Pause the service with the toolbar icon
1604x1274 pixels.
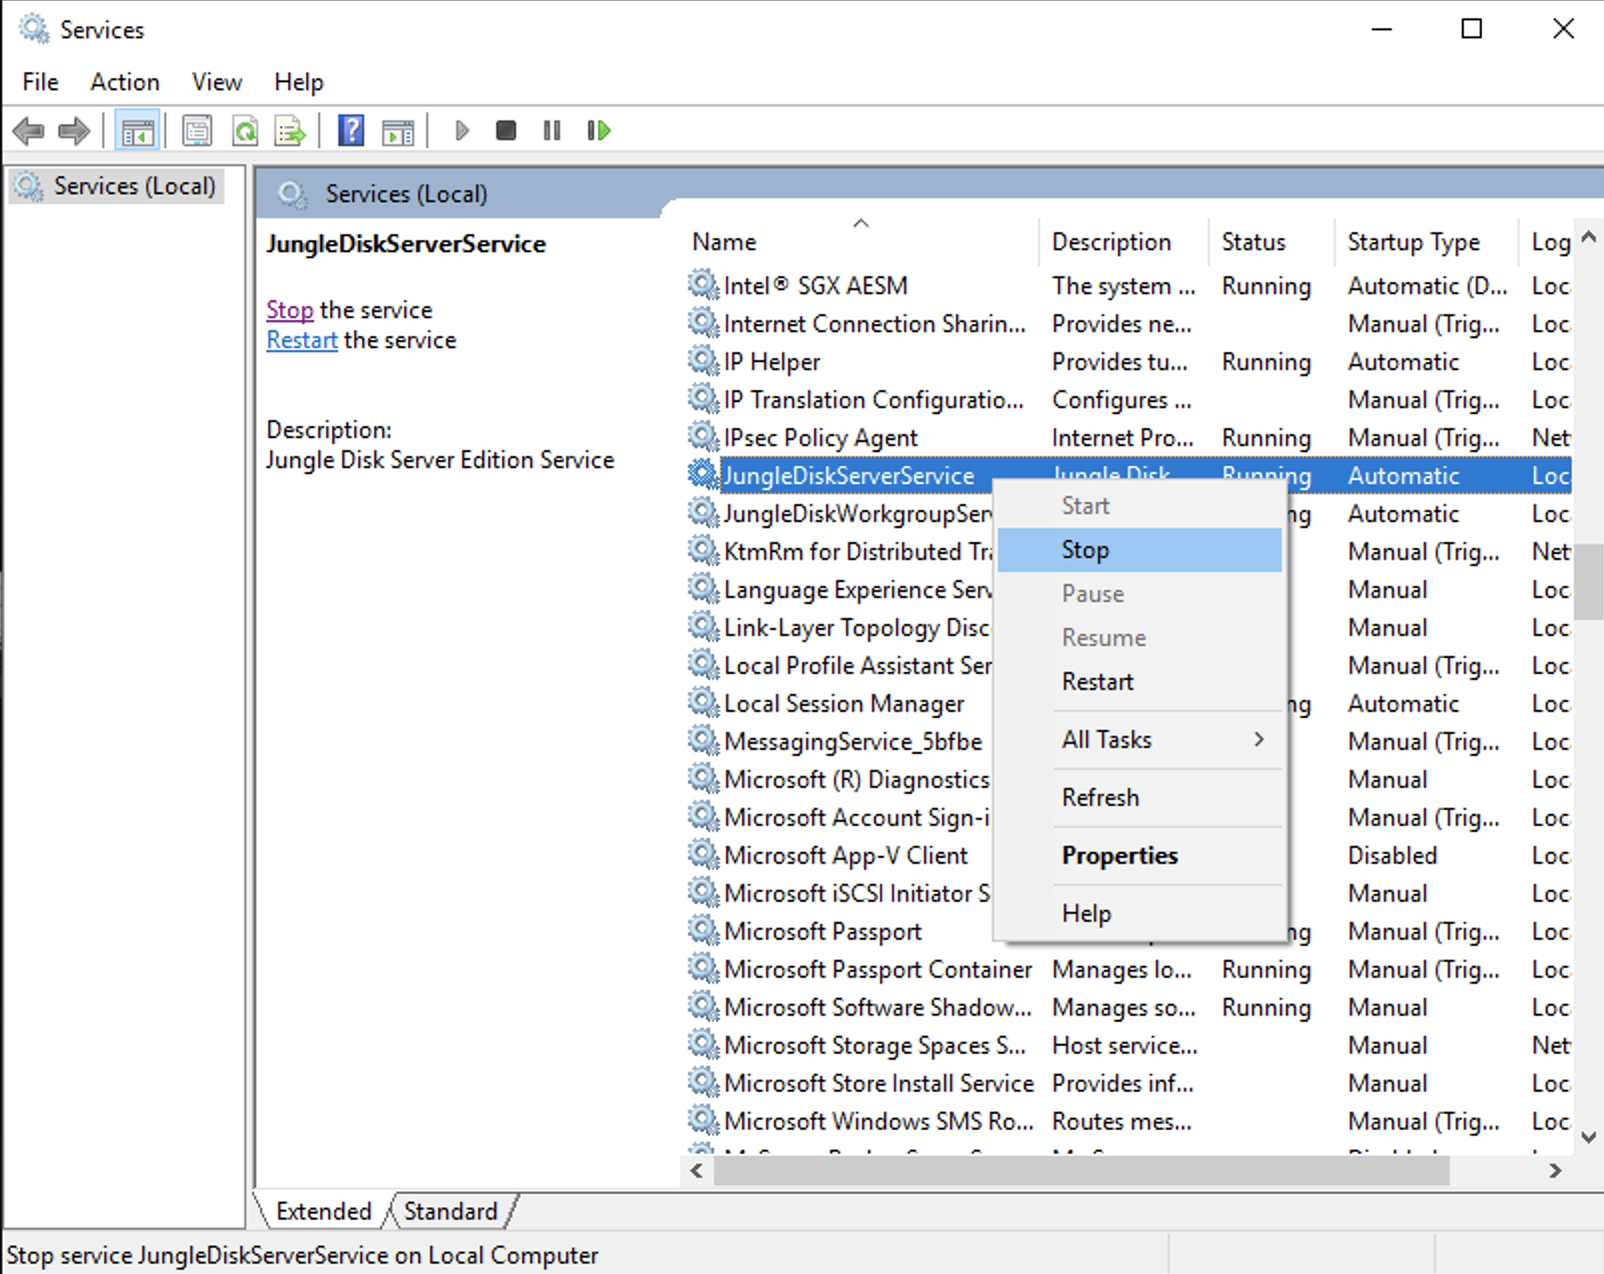pos(551,130)
